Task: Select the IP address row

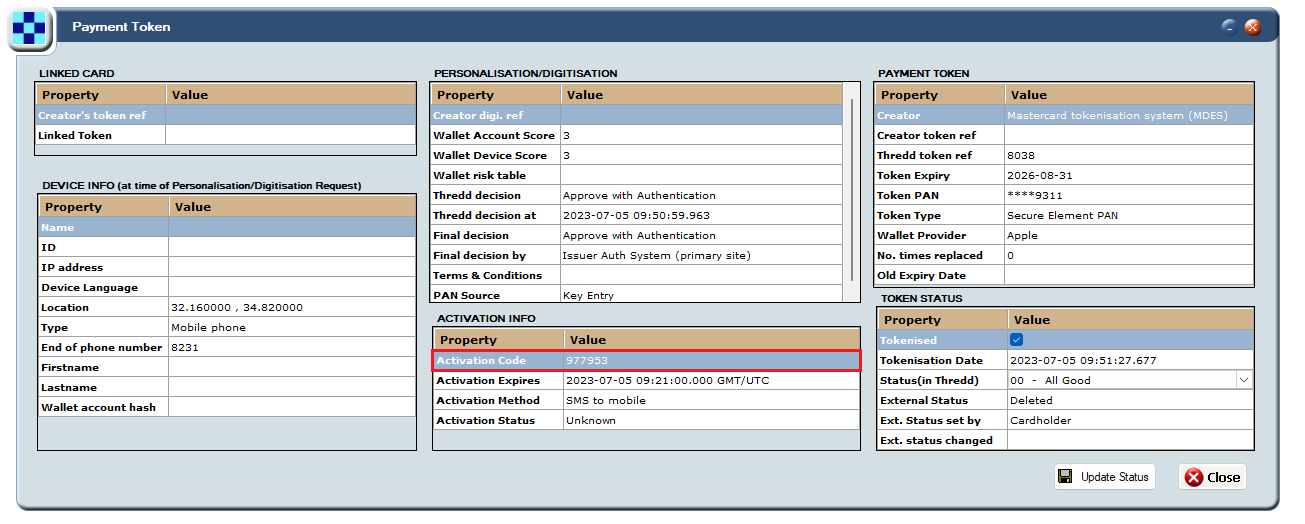Action: click(x=227, y=267)
